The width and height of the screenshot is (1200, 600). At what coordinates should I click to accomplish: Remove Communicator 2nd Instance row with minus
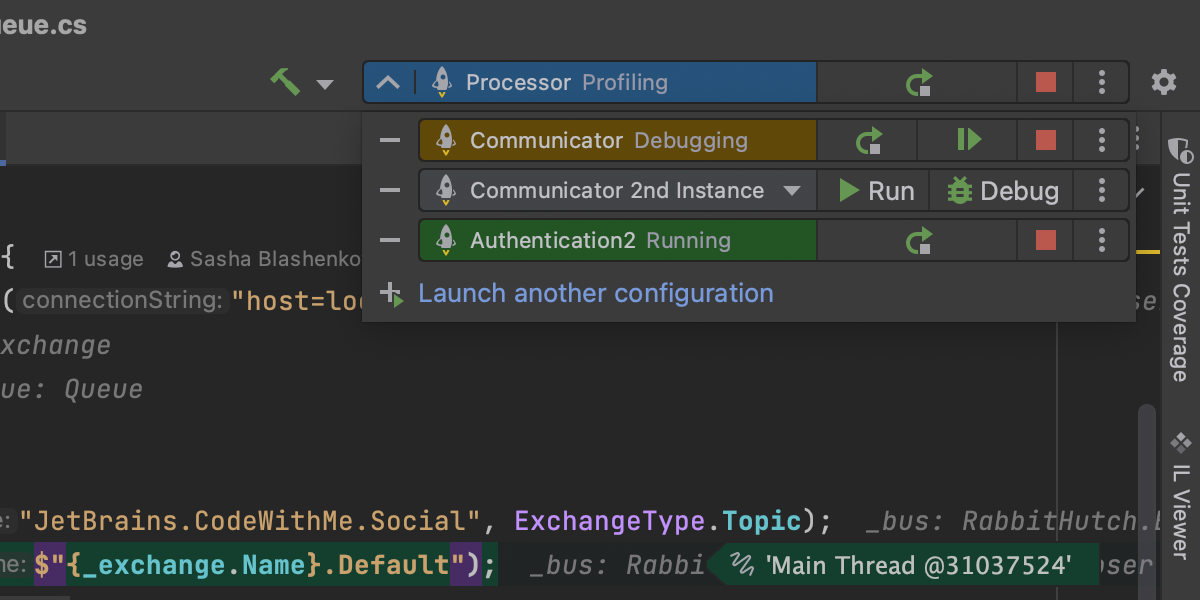point(391,190)
